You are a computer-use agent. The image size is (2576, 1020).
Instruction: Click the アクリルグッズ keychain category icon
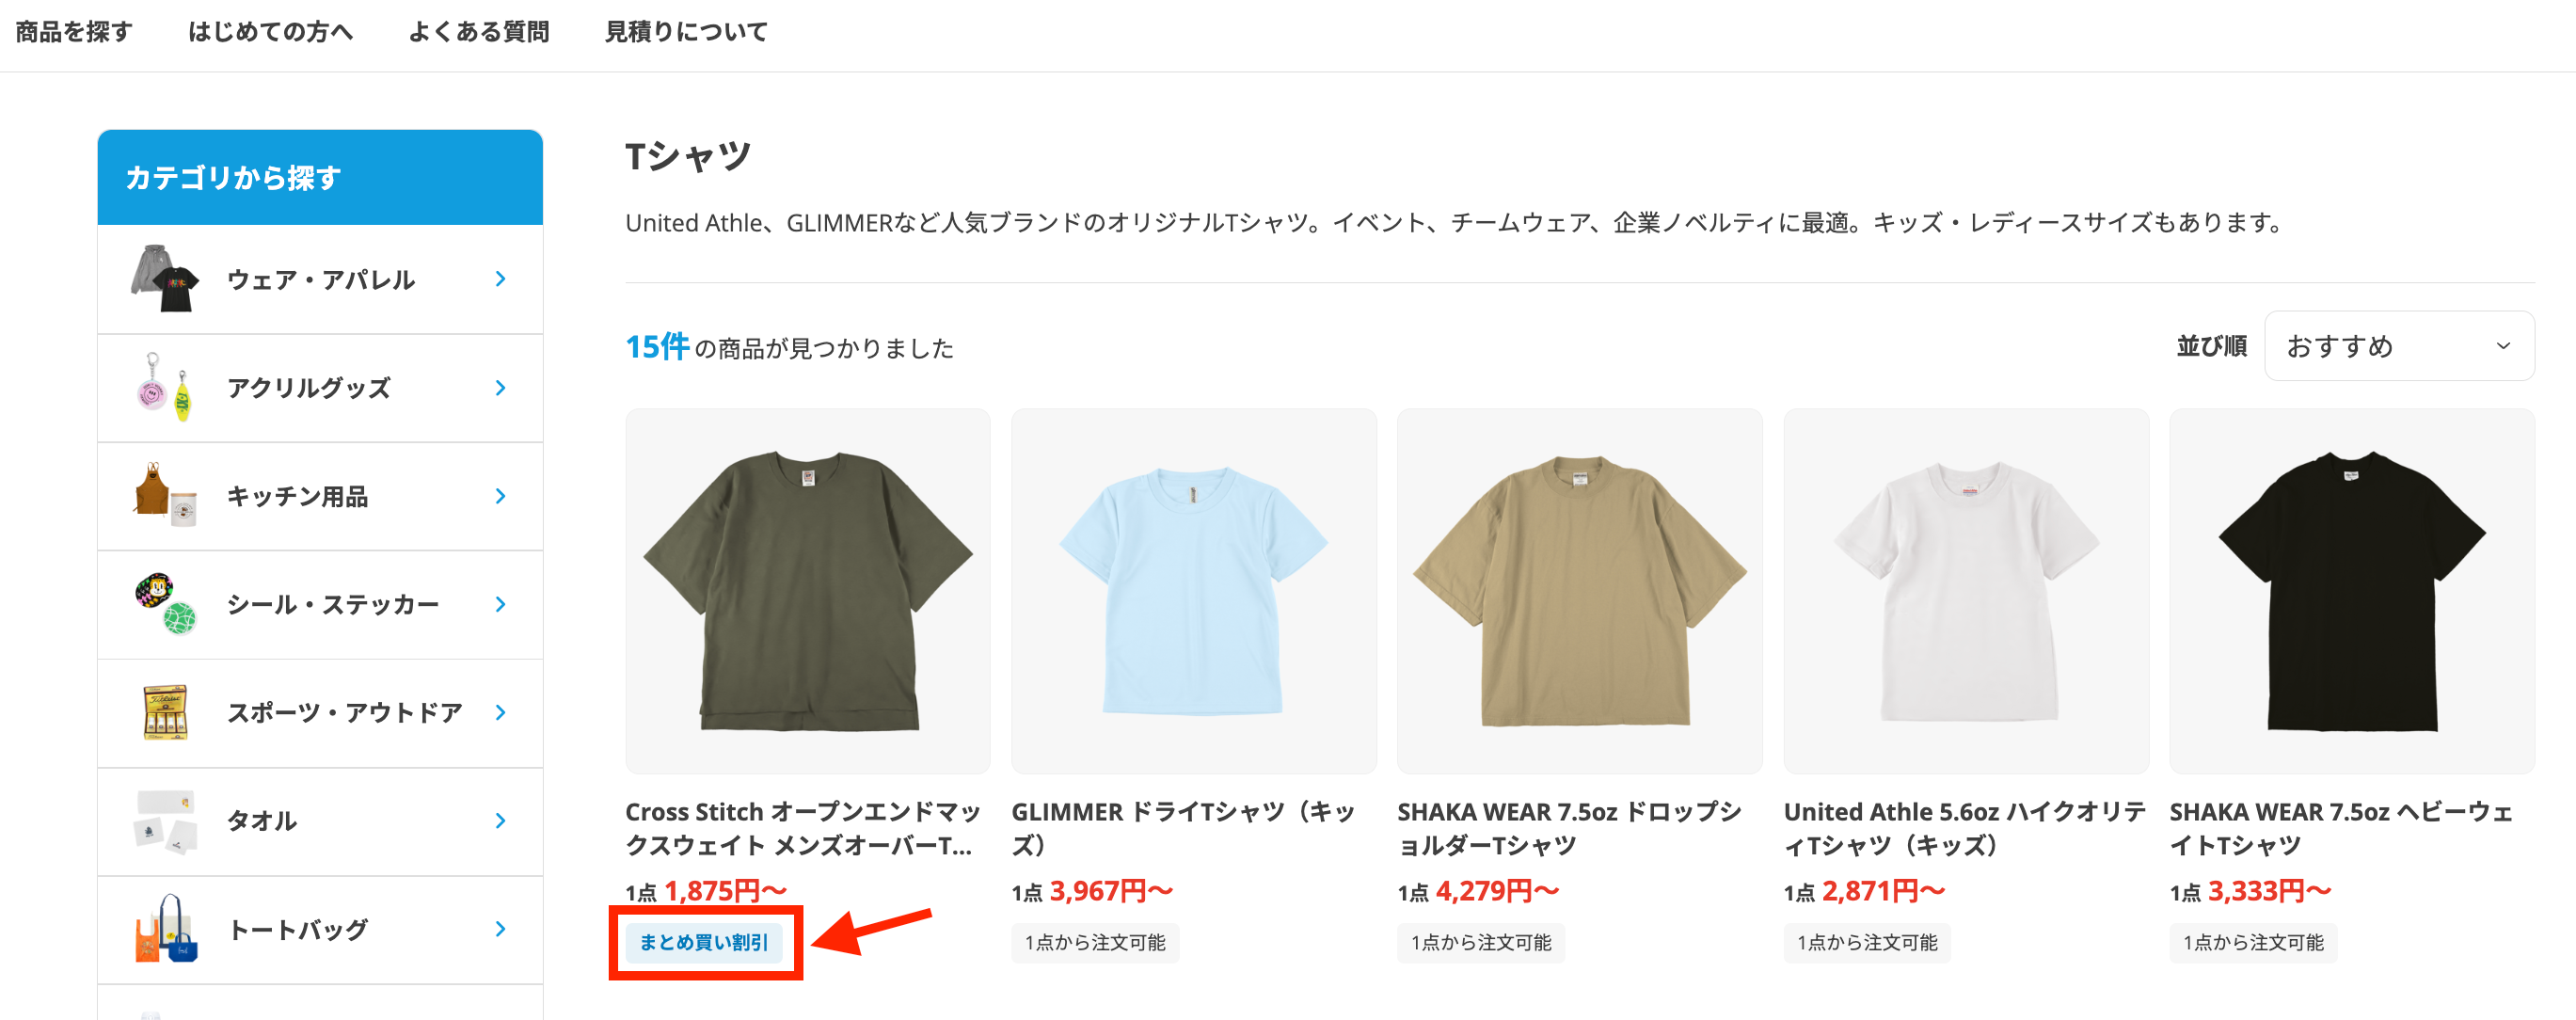click(165, 387)
